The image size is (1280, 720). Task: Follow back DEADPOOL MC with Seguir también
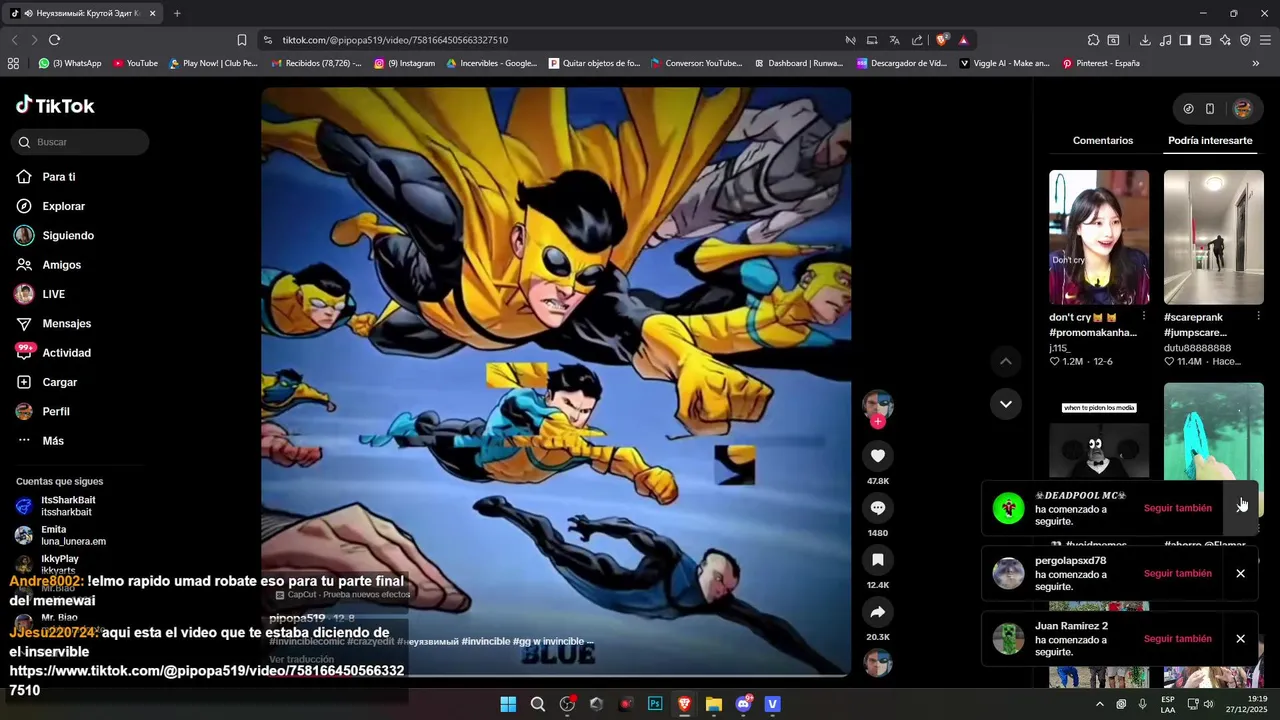(x=1177, y=508)
